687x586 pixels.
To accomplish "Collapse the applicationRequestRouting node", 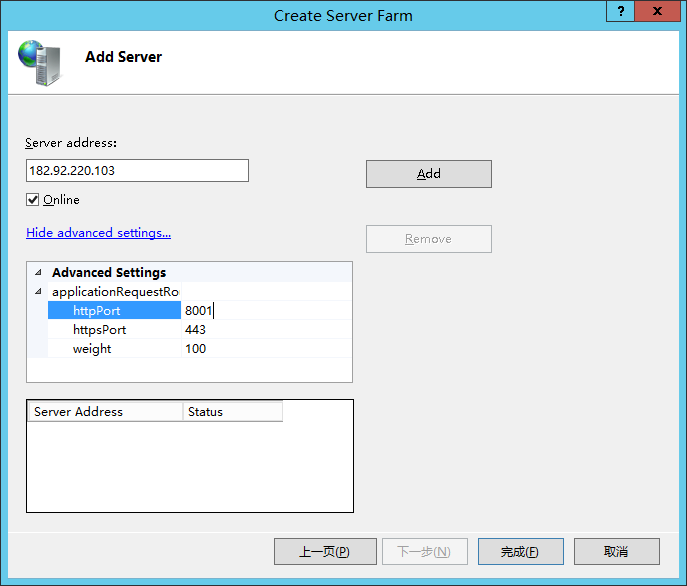I will [38, 292].
